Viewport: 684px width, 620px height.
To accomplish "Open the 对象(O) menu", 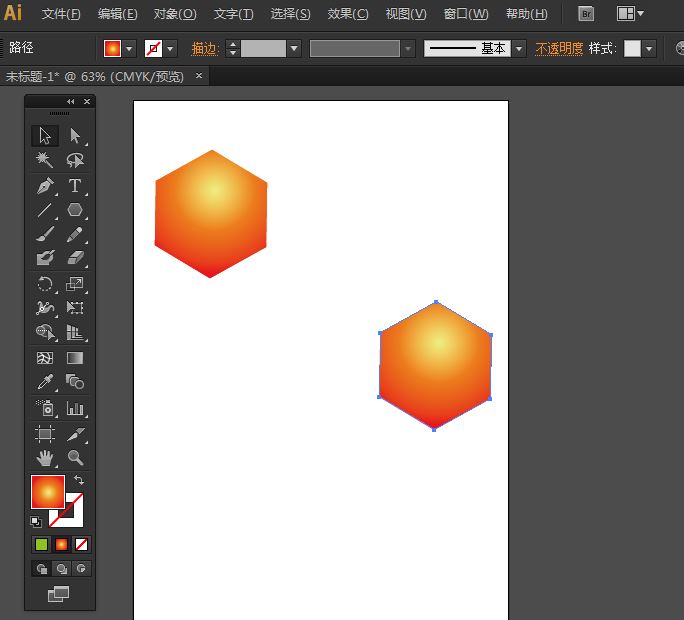I will coord(175,14).
